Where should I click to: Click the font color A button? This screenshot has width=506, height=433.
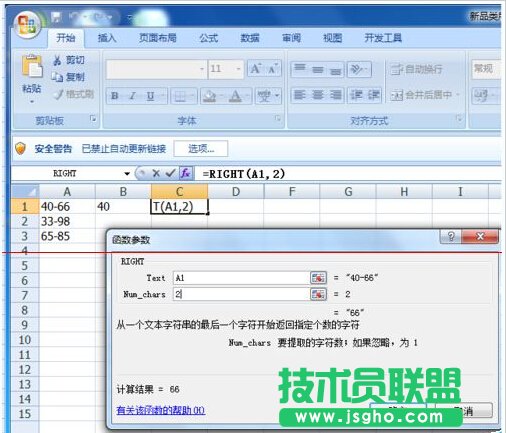point(235,96)
